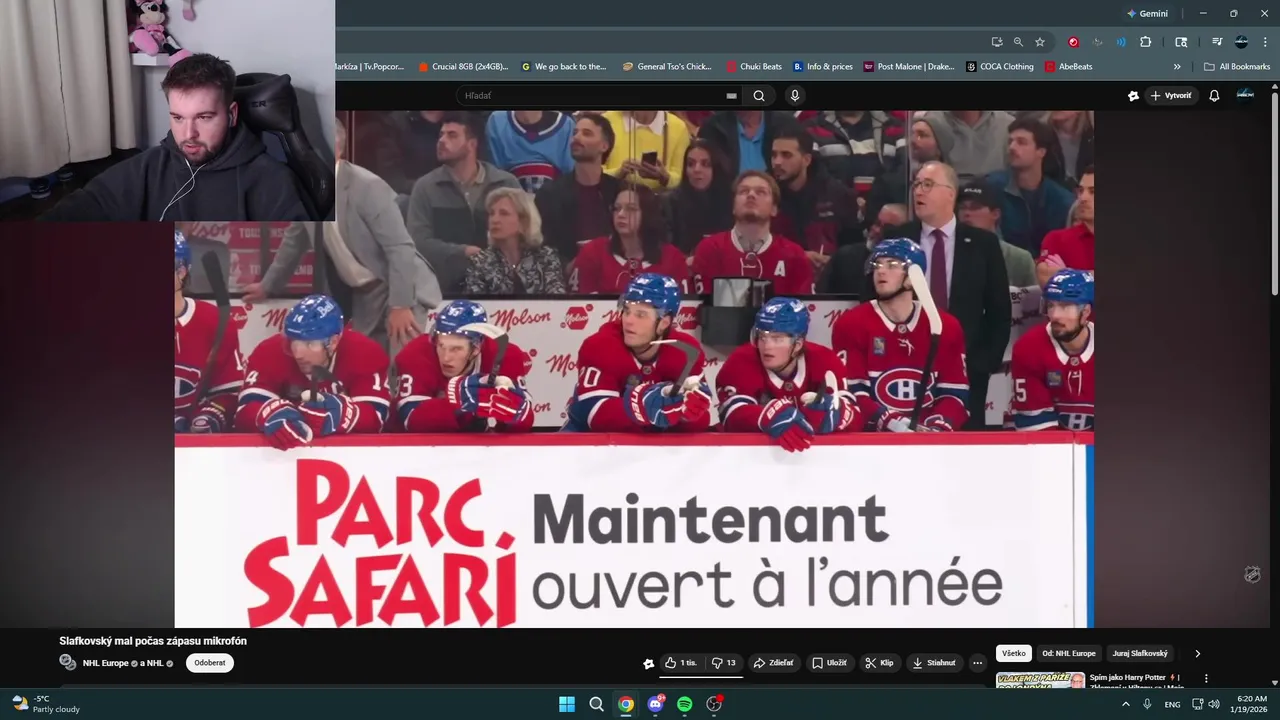Share the video with Zdieľať
Image resolution: width=1280 pixels, height=720 pixels.
tap(773, 663)
